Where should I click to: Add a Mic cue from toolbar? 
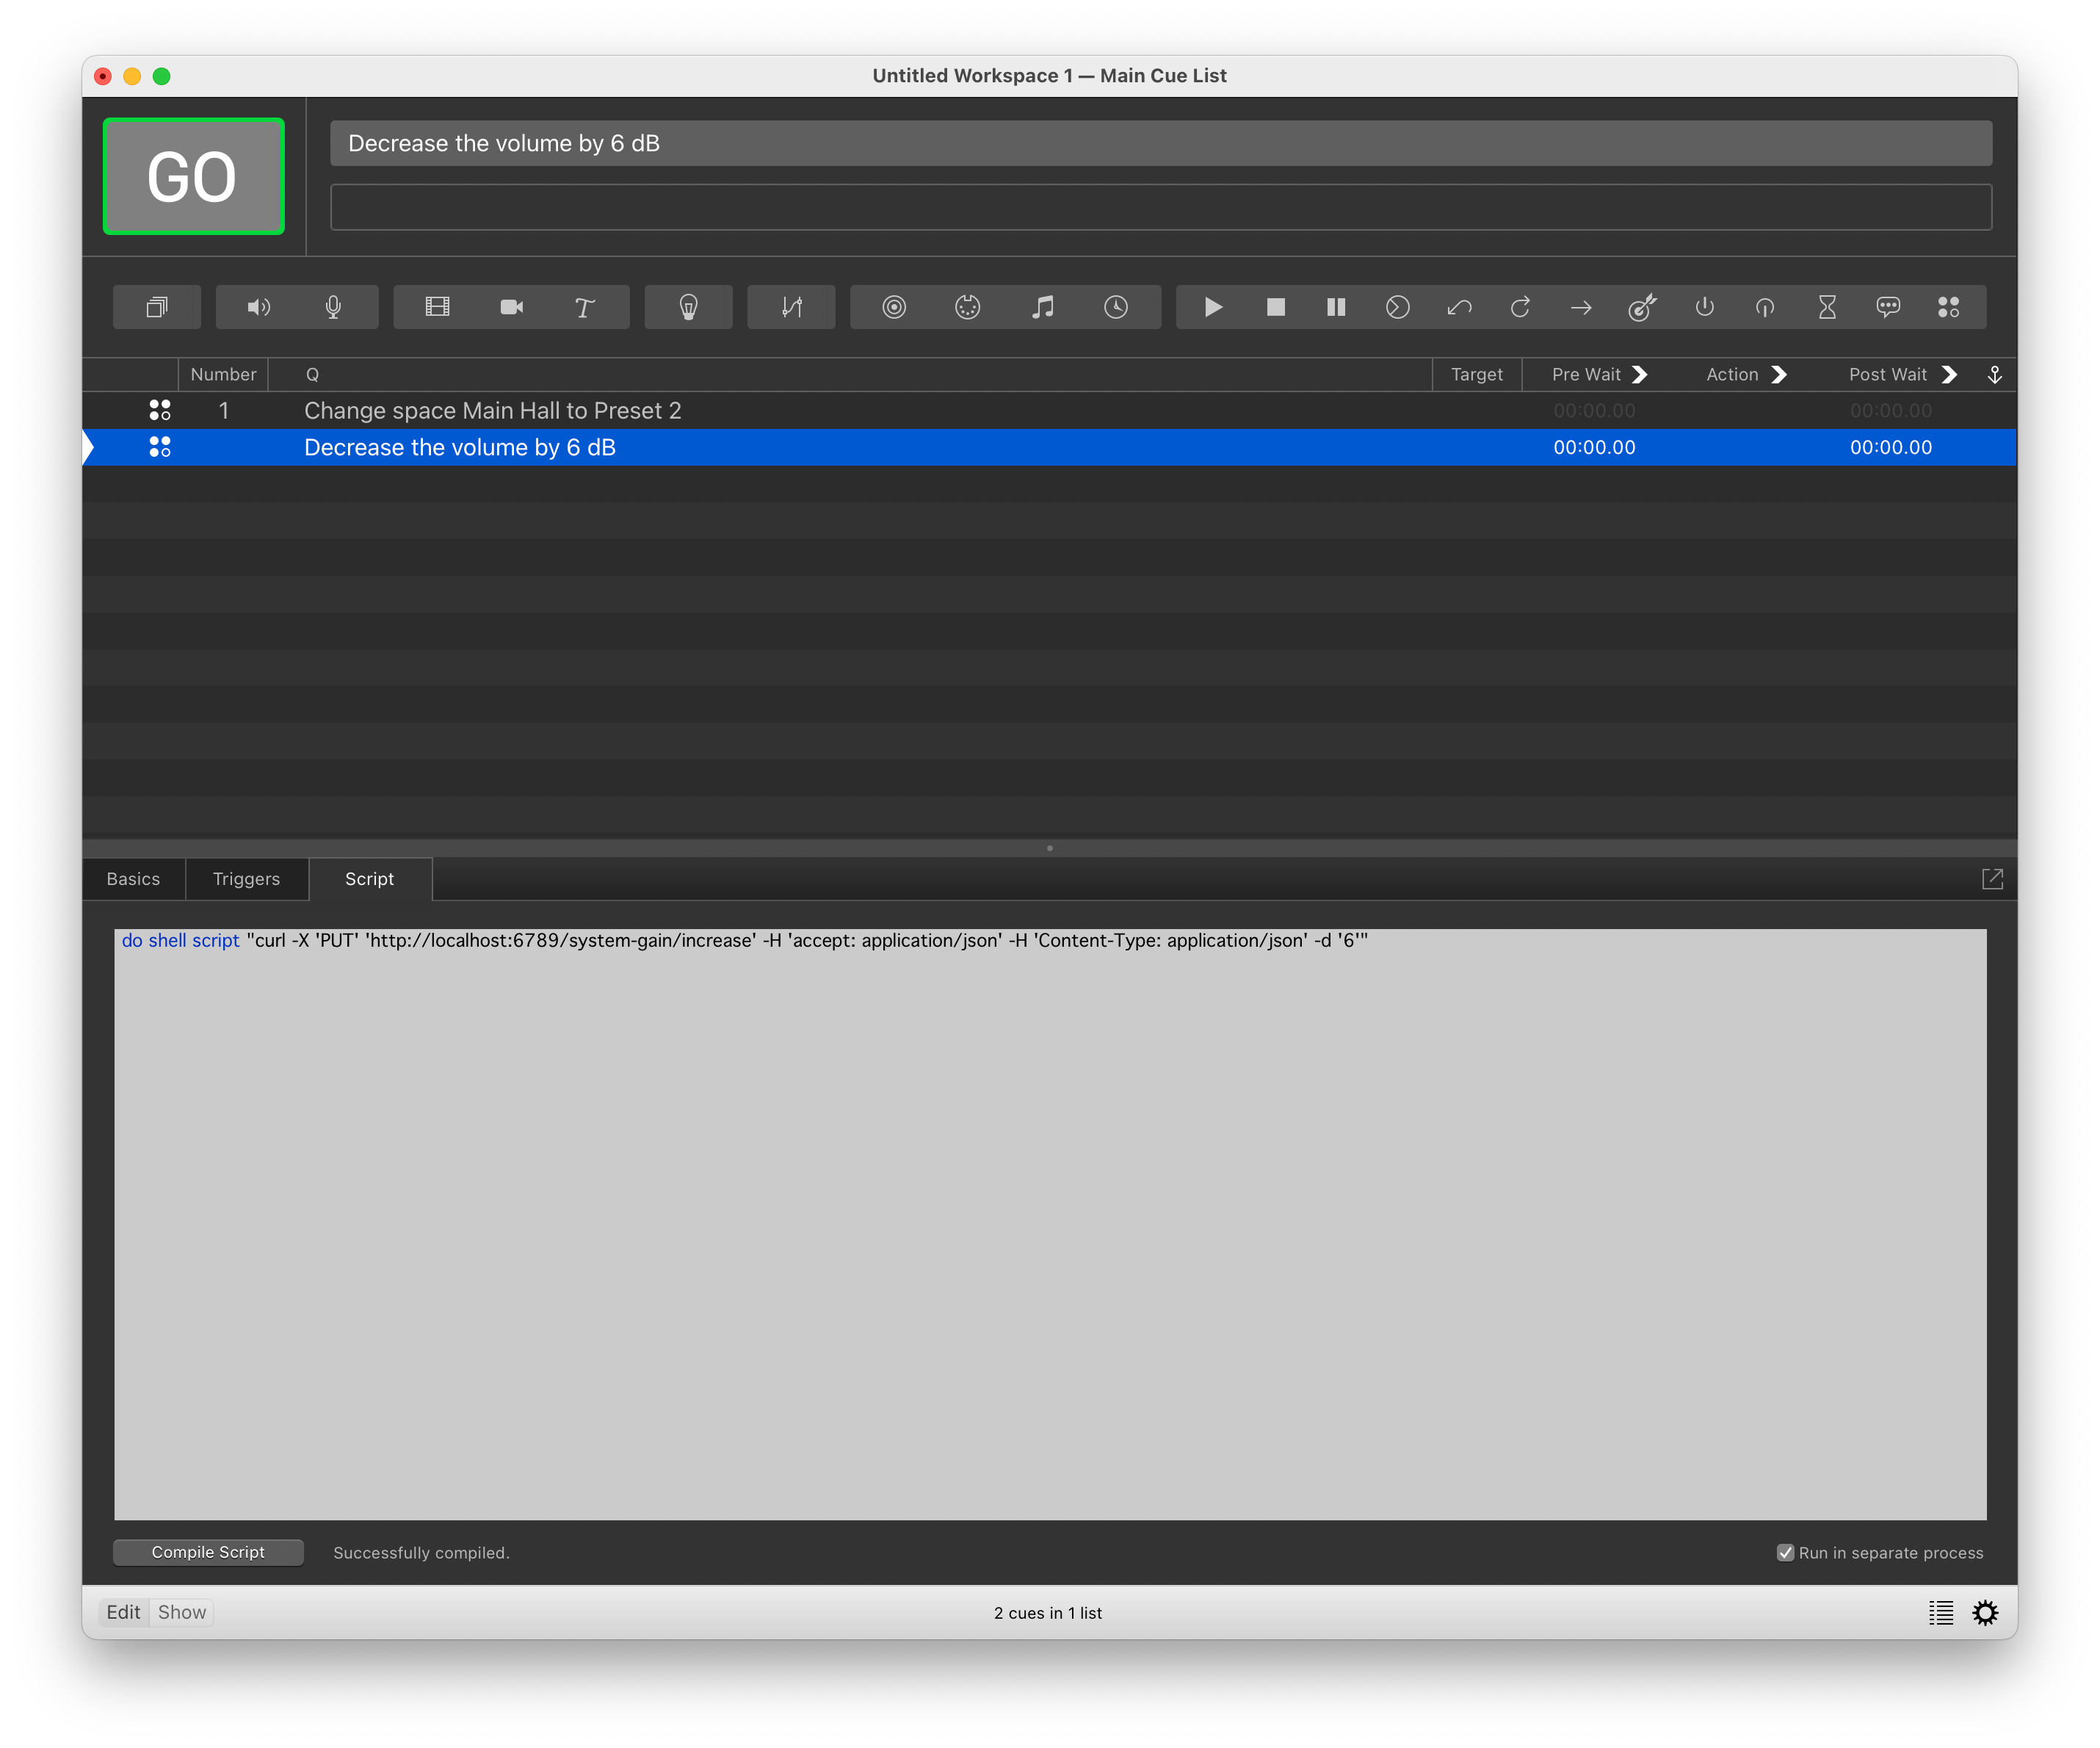click(334, 307)
